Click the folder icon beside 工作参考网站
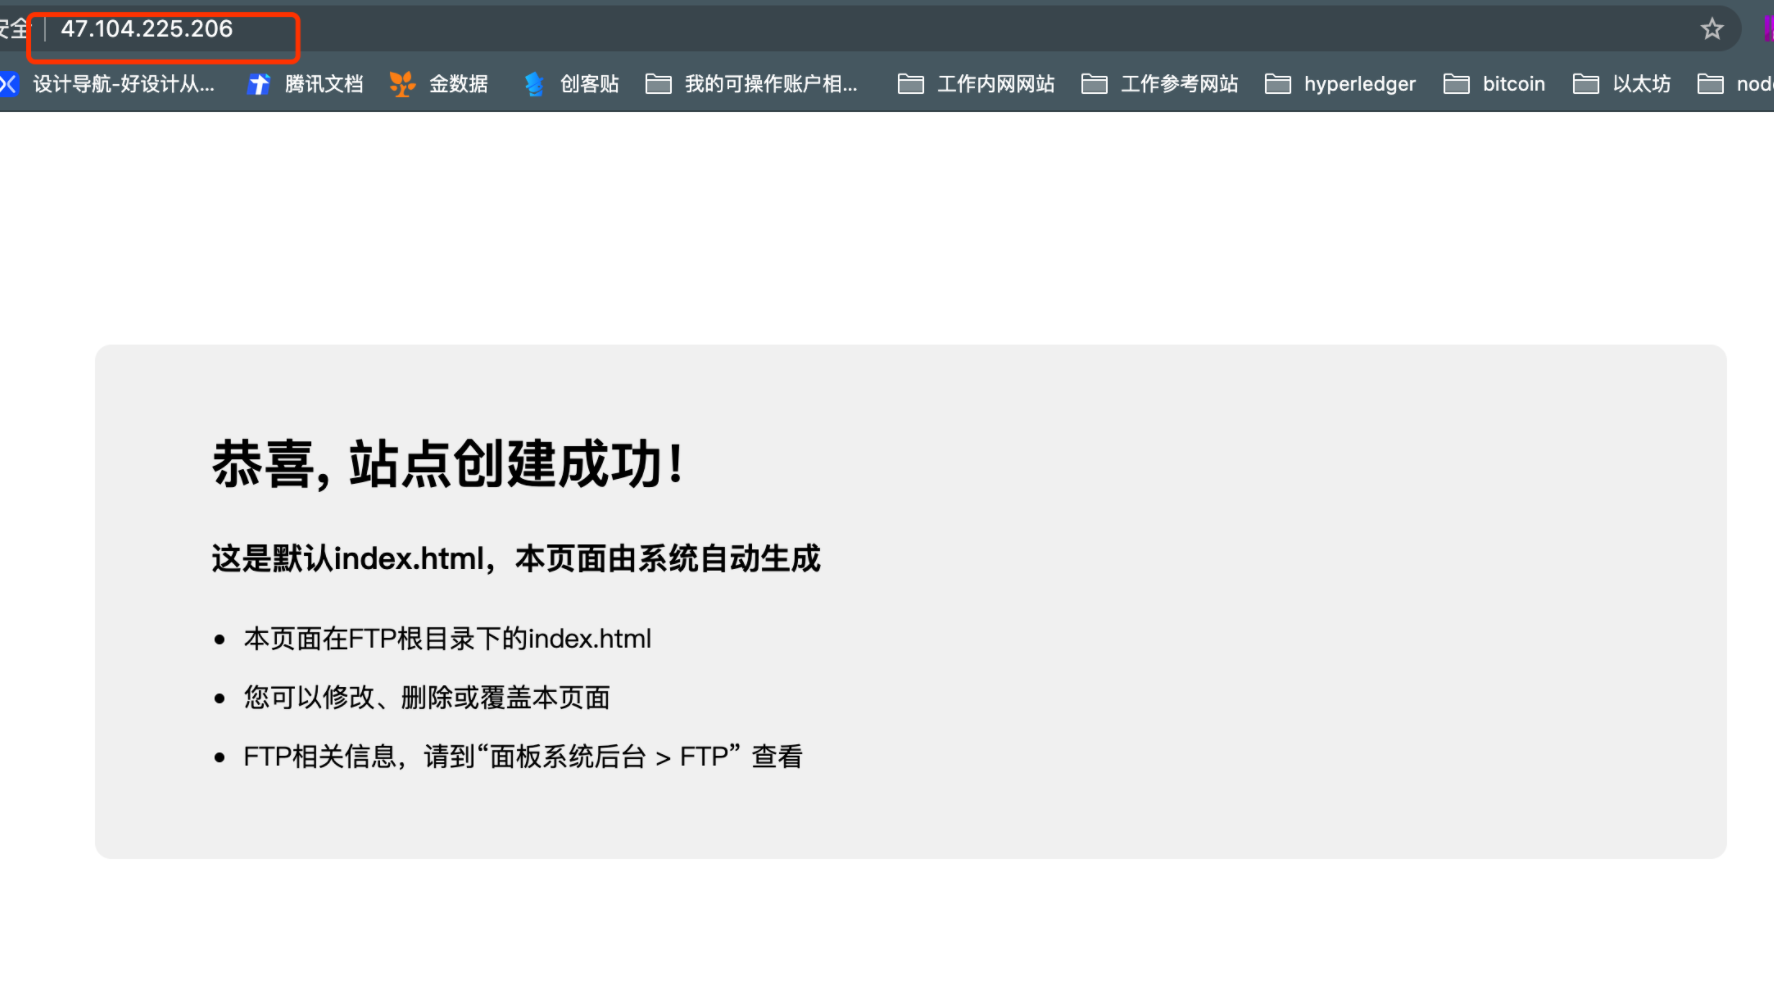This screenshot has width=1774, height=996. 1095,84
